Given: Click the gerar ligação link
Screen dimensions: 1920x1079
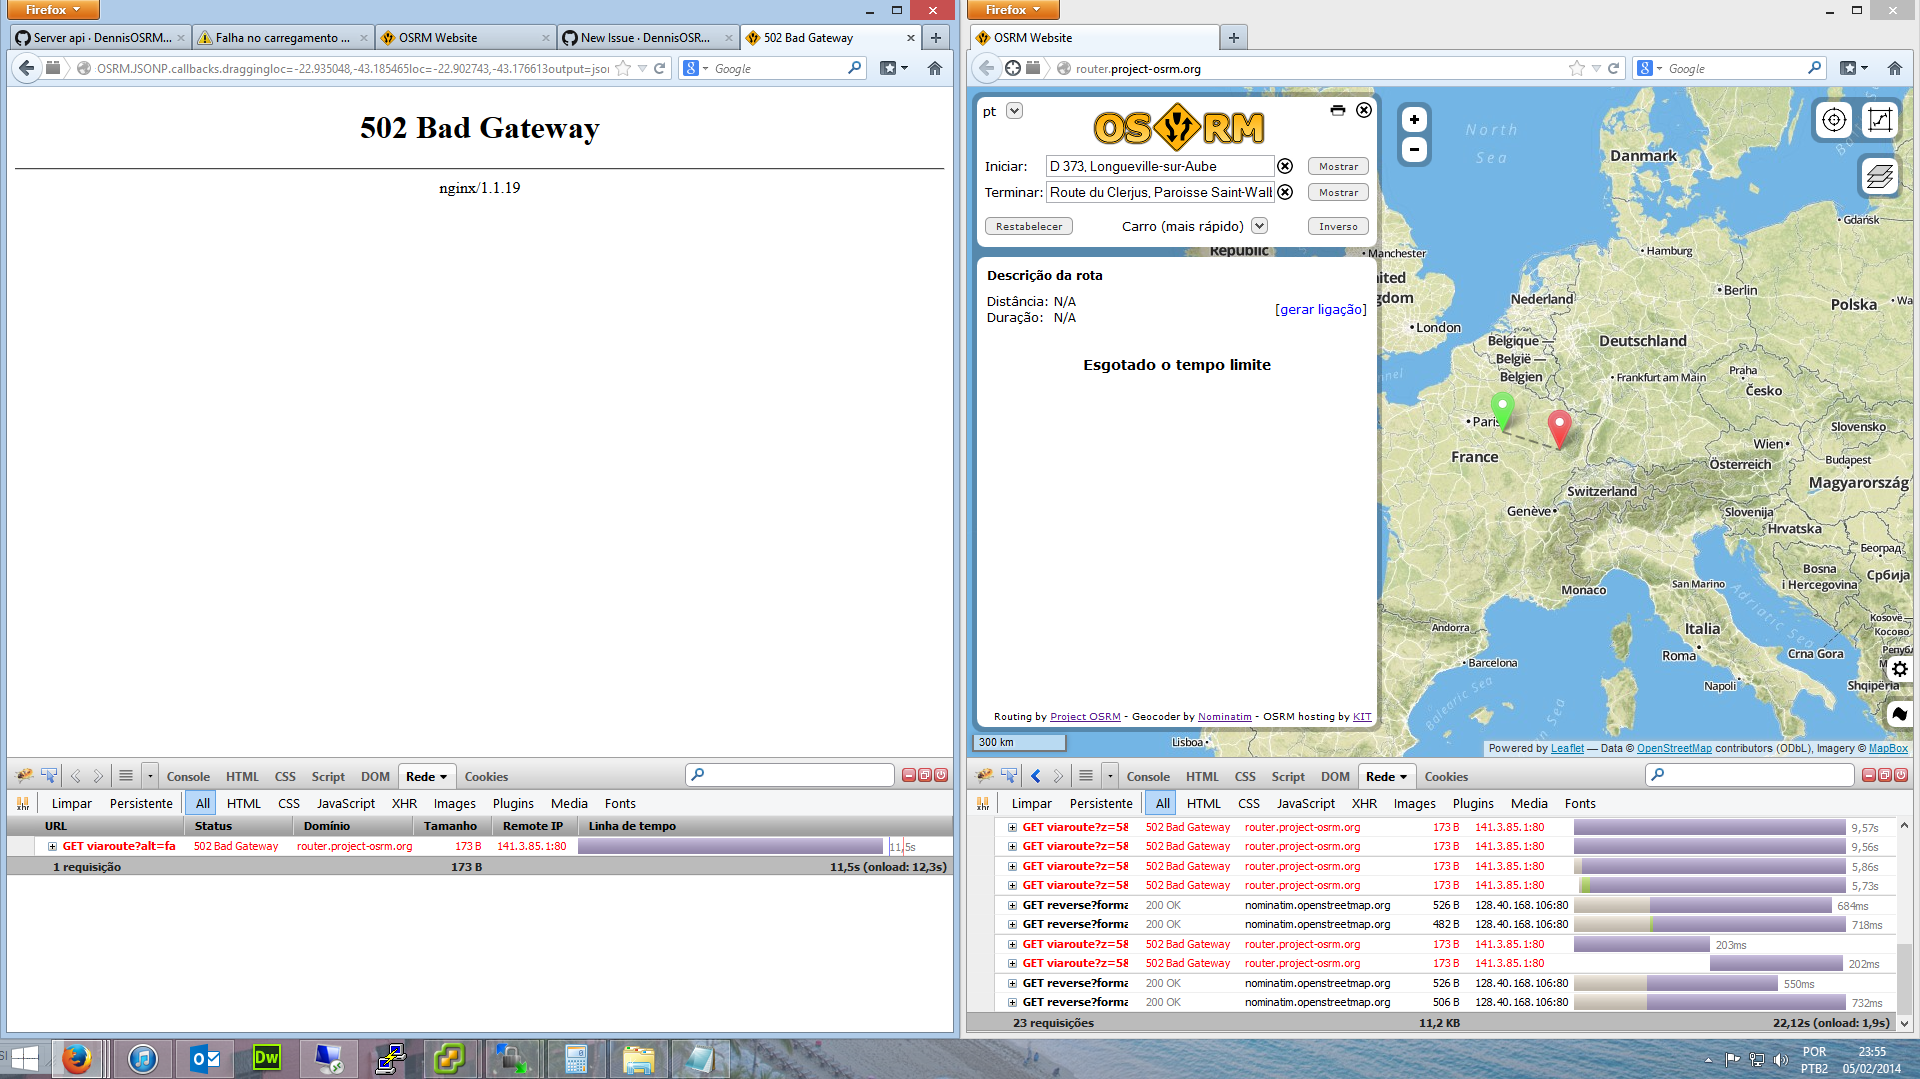Looking at the screenshot, I should click(x=1321, y=309).
